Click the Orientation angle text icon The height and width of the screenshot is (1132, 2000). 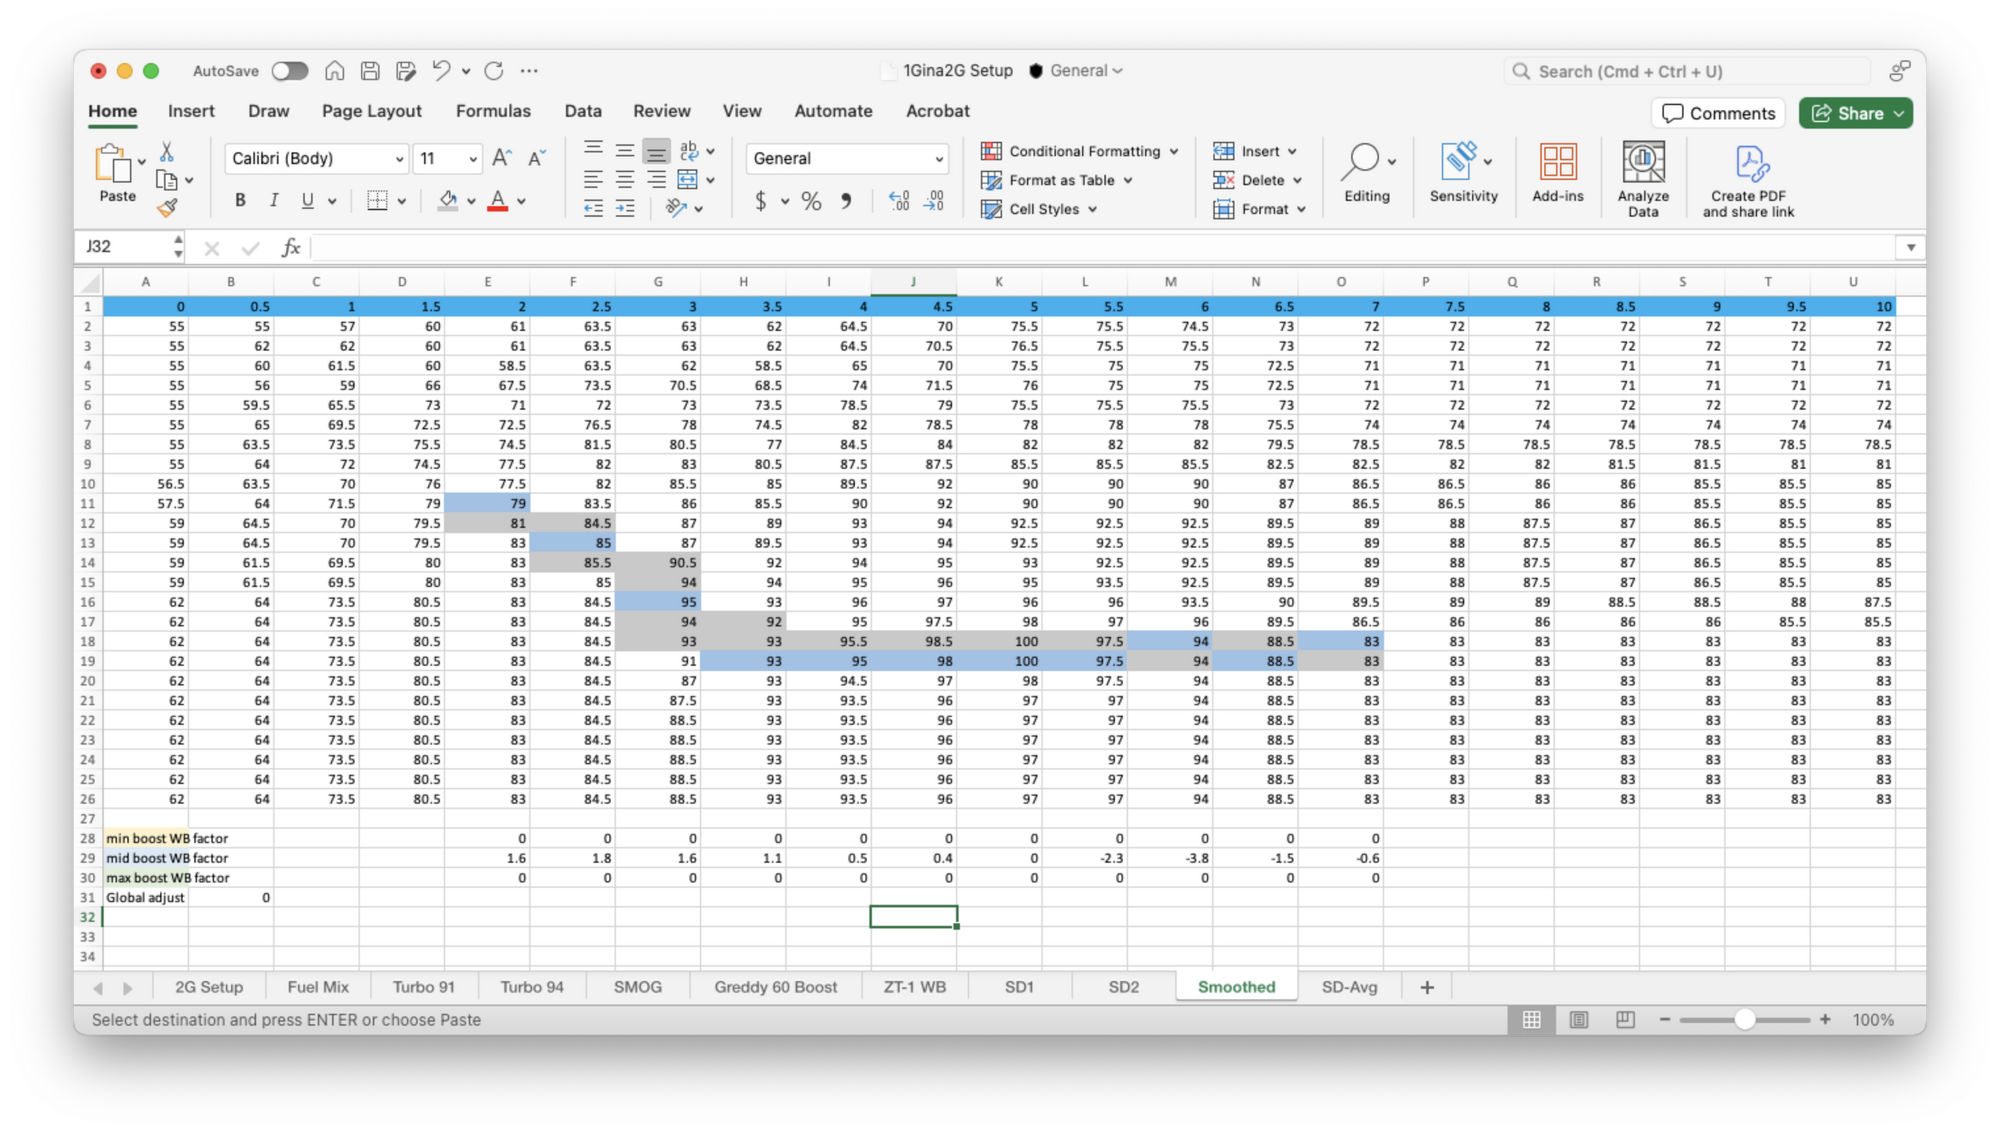(x=677, y=208)
